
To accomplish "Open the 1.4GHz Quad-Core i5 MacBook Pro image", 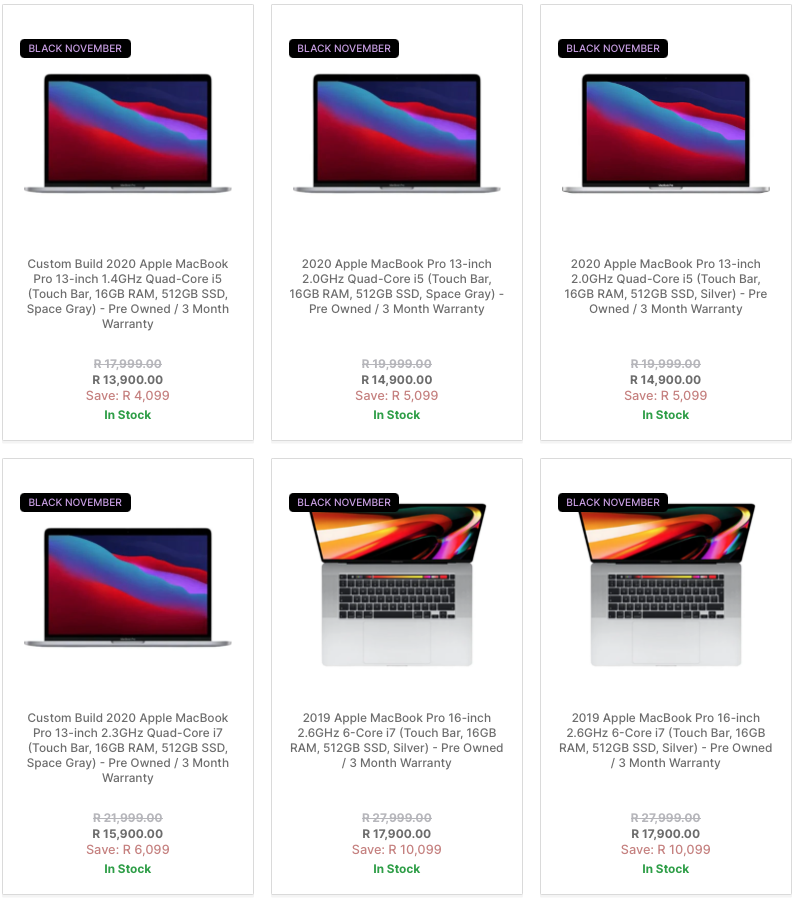I will click(x=128, y=133).
